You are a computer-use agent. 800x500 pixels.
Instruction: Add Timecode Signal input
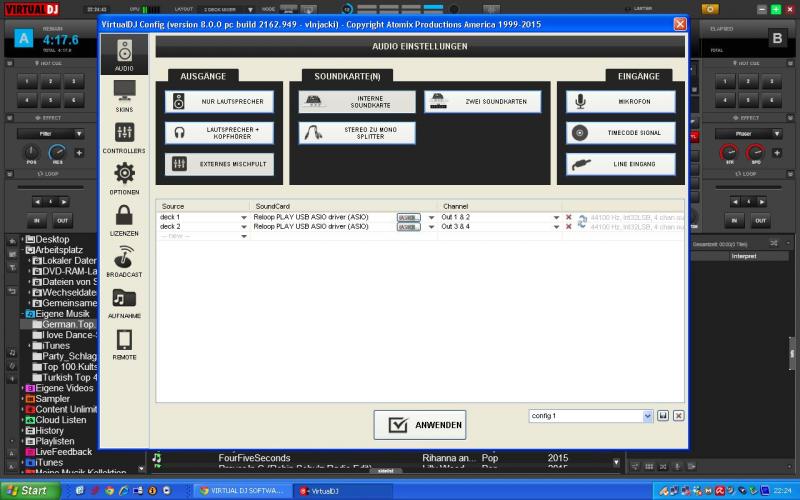(x=621, y=133)
